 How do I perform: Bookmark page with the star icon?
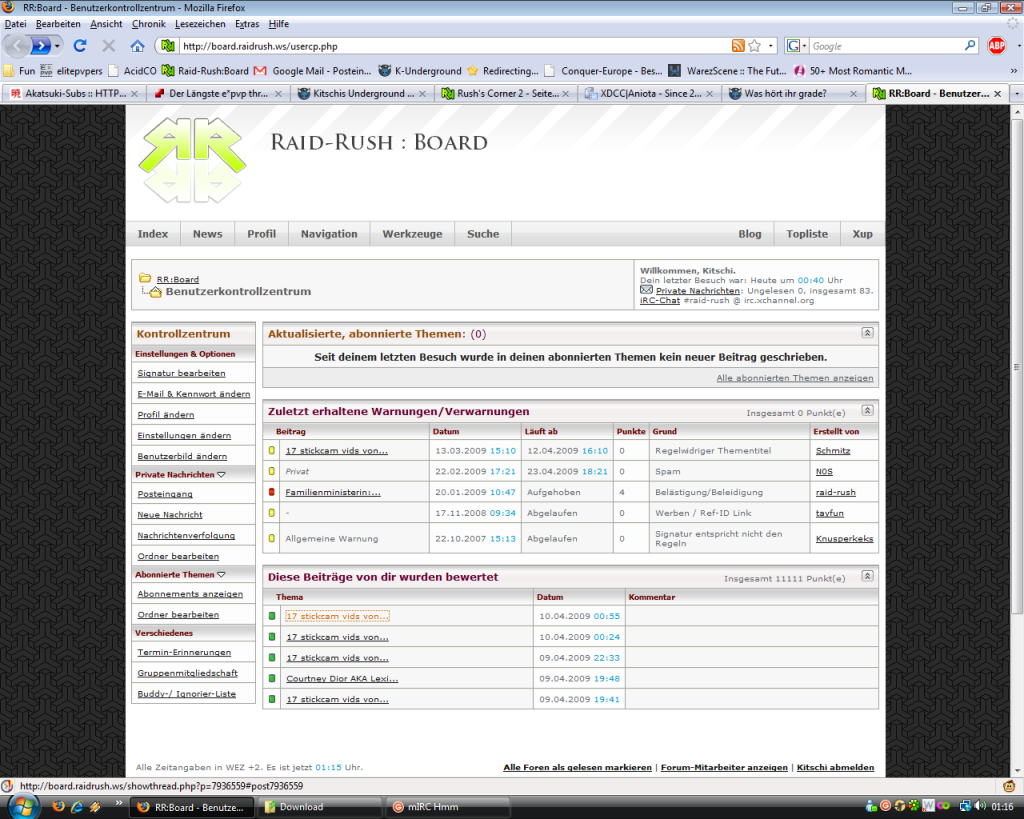pyautogui.click(x=755, y=46)
